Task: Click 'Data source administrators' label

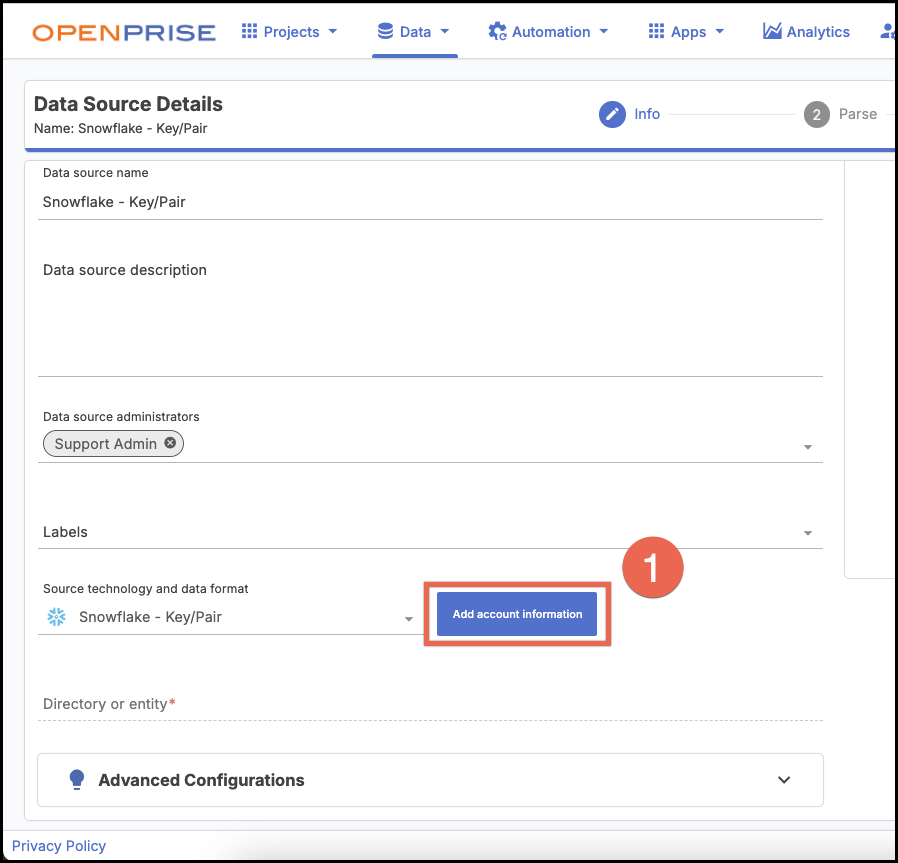Action: [x=121, y=417]
